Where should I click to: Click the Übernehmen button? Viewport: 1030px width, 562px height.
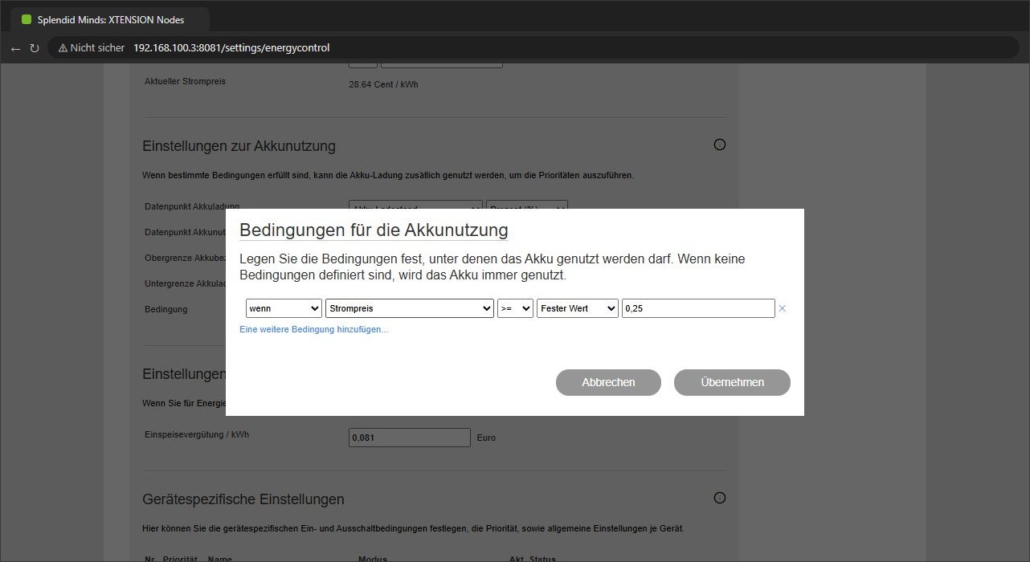732,382
